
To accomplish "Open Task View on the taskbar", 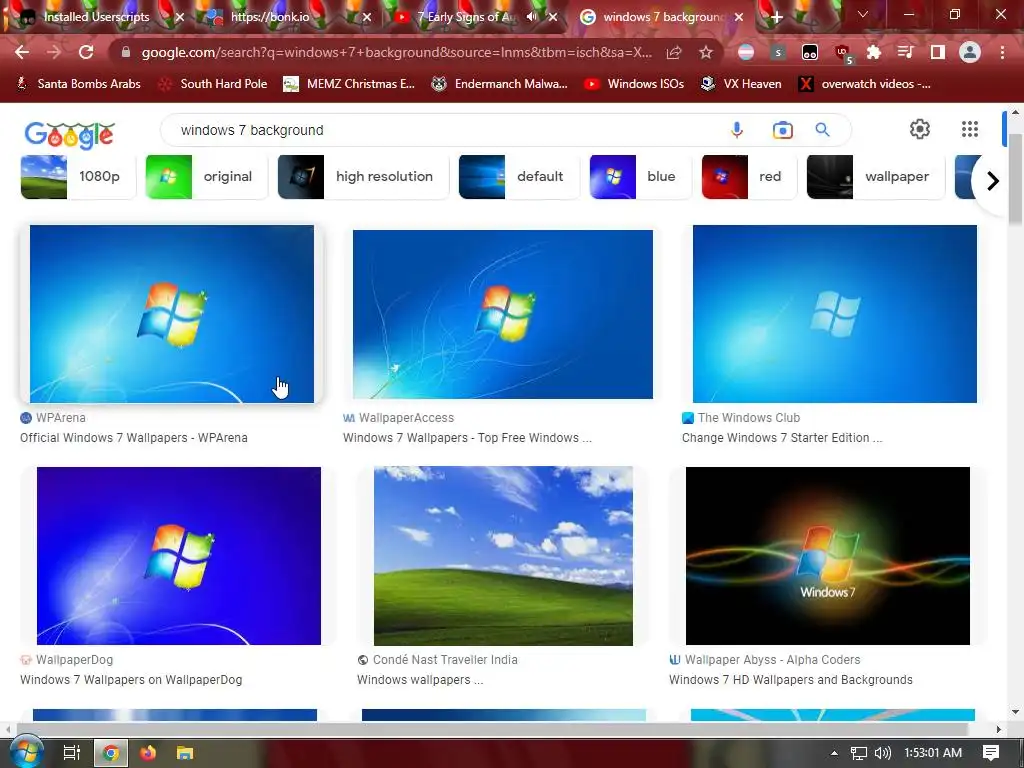I will click(x=72, y=753).
